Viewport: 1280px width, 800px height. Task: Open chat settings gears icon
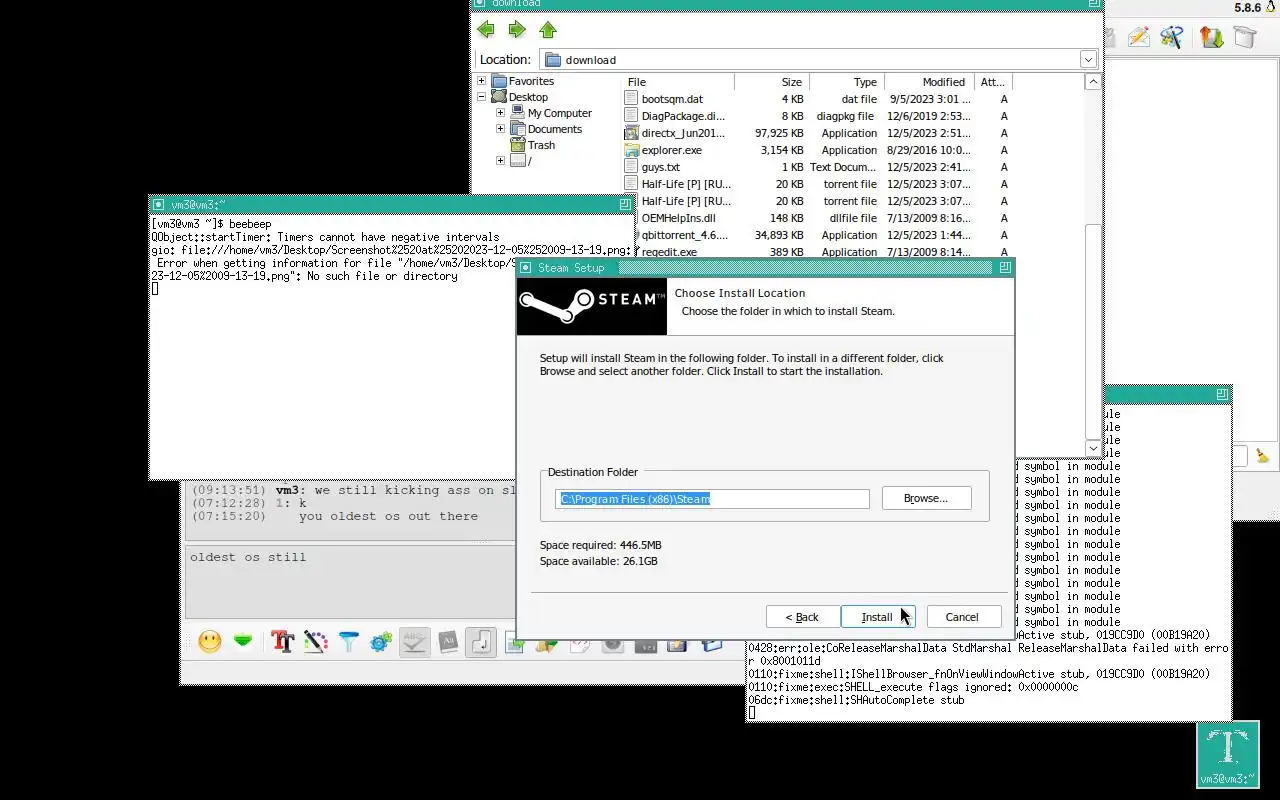pyautogui.click(x=380, y=642)
